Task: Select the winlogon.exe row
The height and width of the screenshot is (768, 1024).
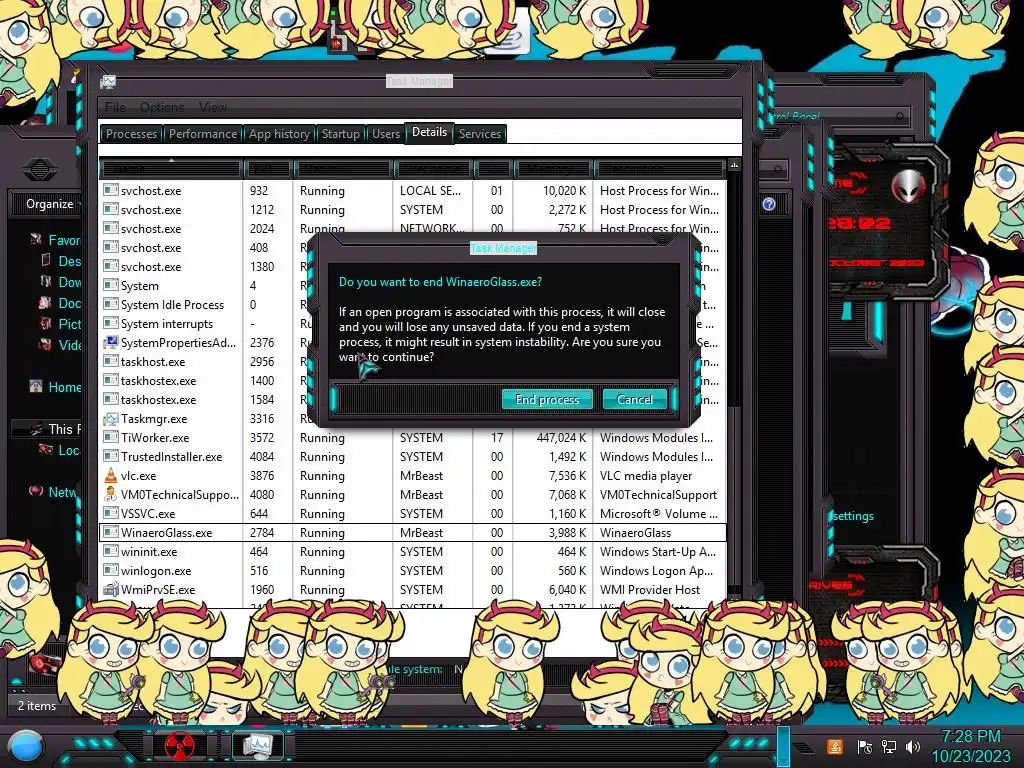Action: click(x=412, y=570)
